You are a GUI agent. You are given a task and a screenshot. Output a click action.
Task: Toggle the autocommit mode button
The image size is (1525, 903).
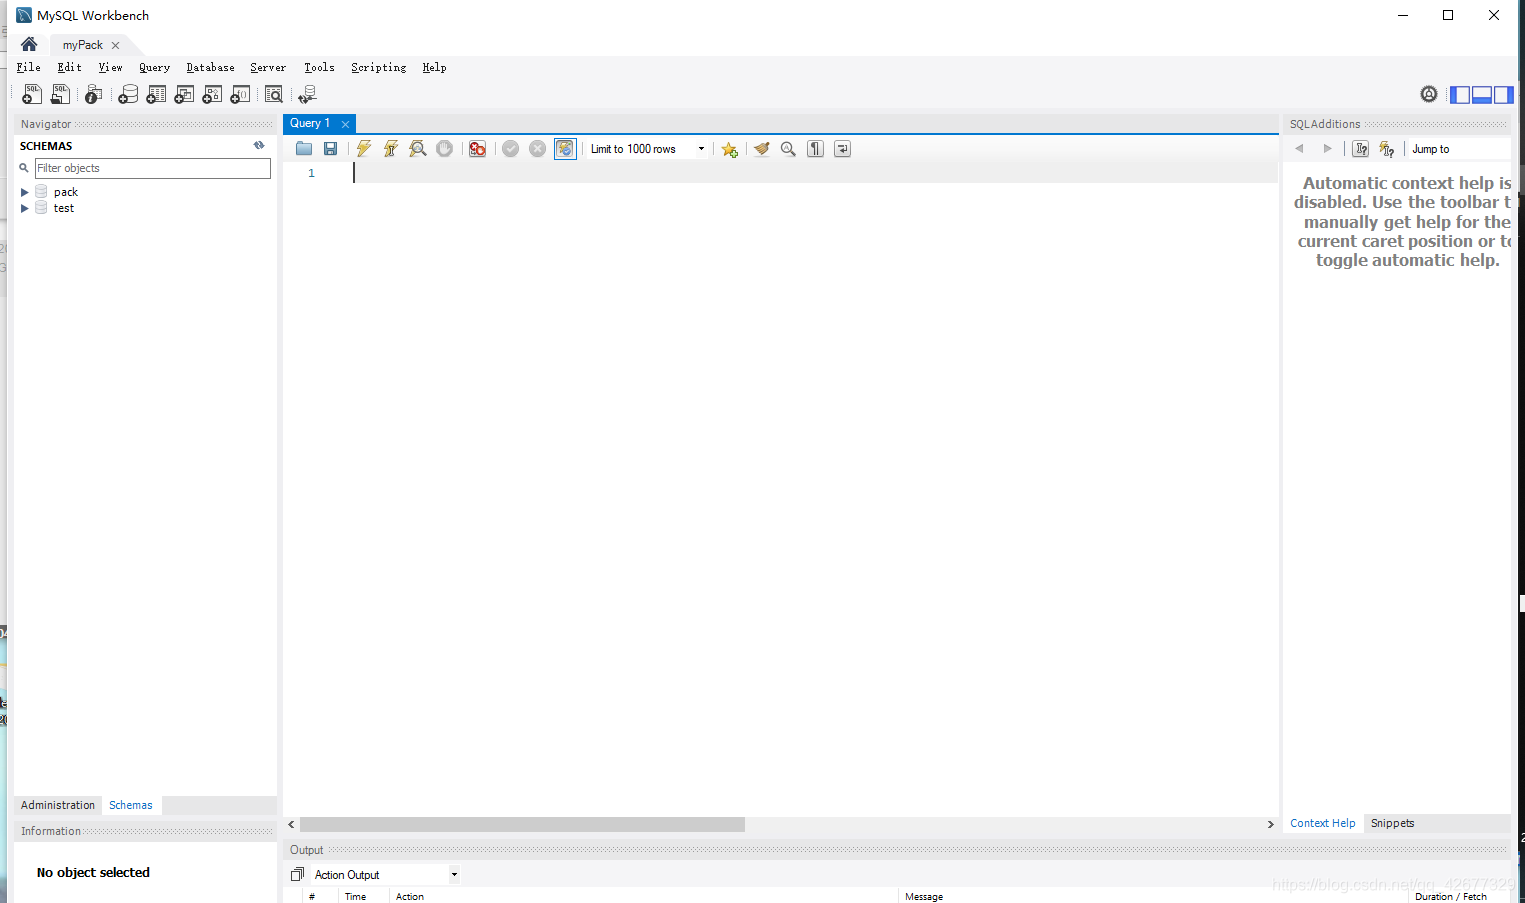[565, 149]
